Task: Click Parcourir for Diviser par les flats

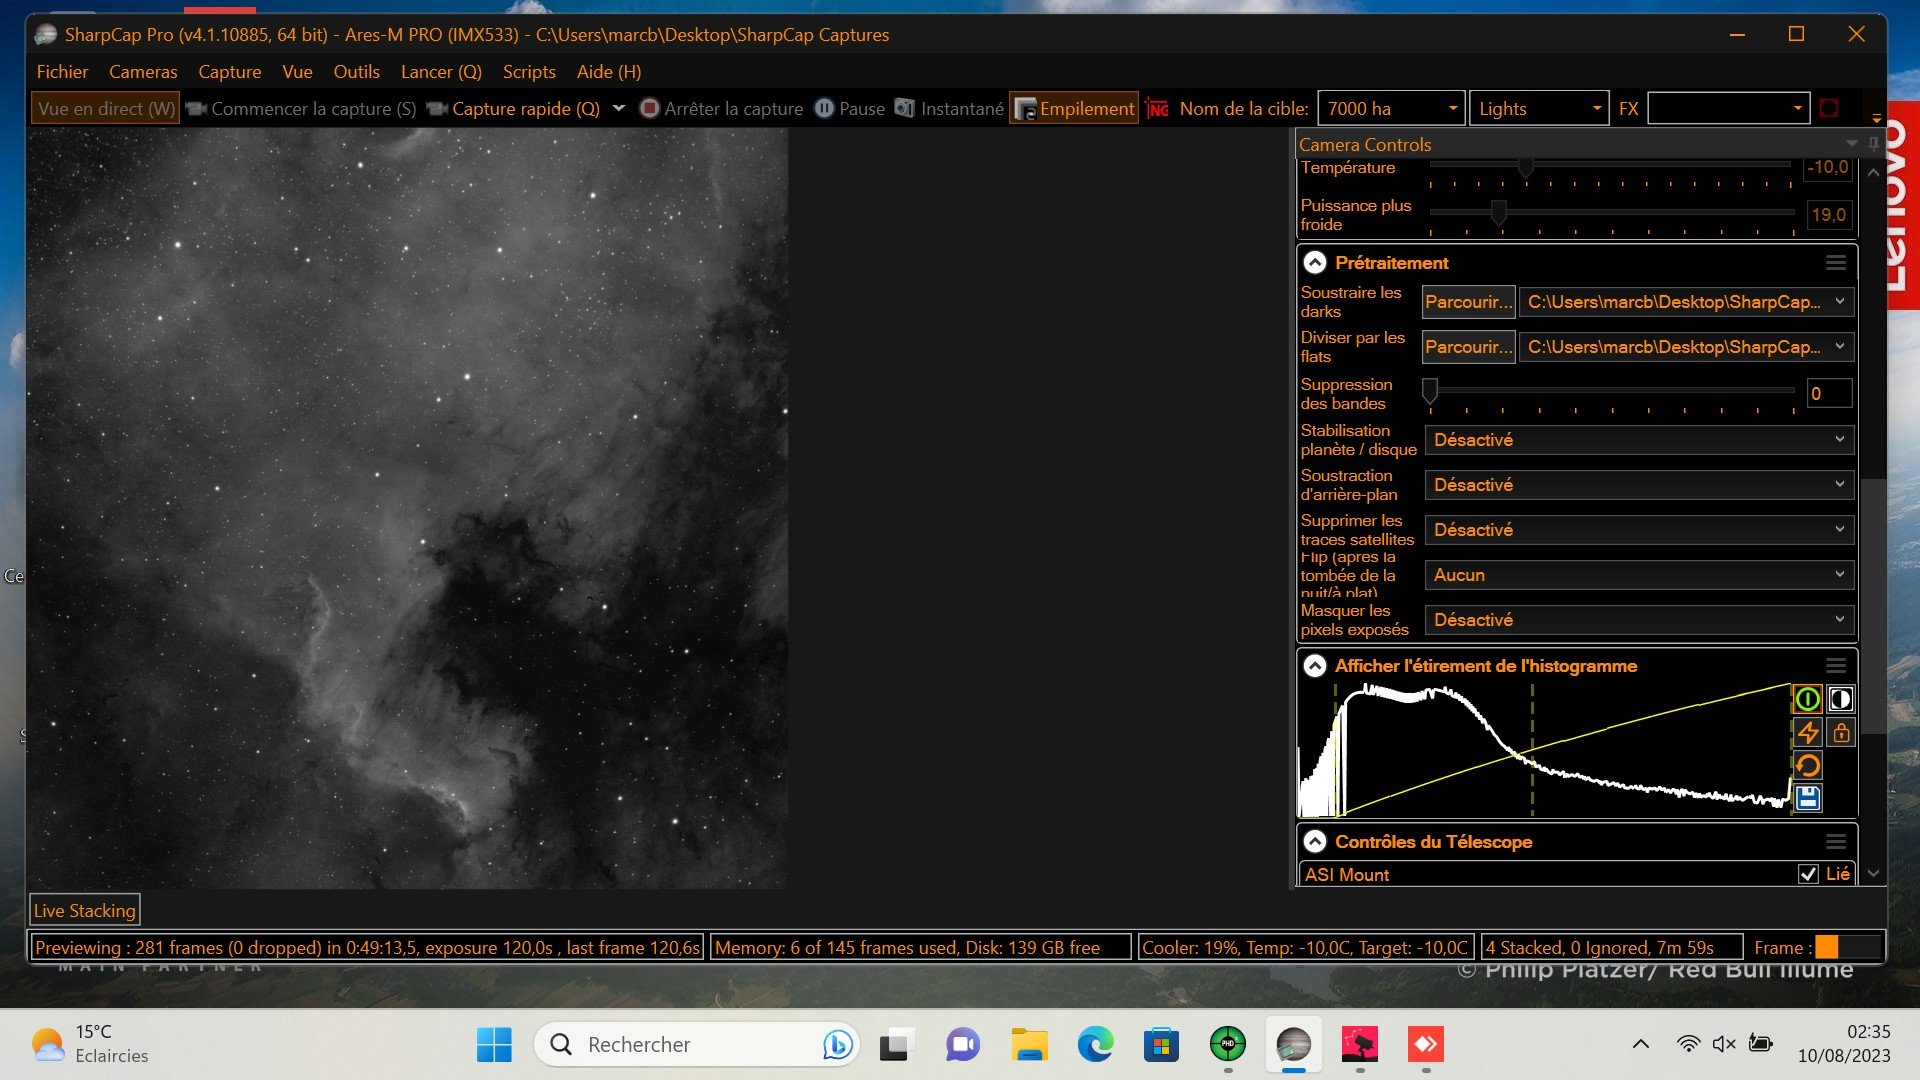Action: [1468, 347]
